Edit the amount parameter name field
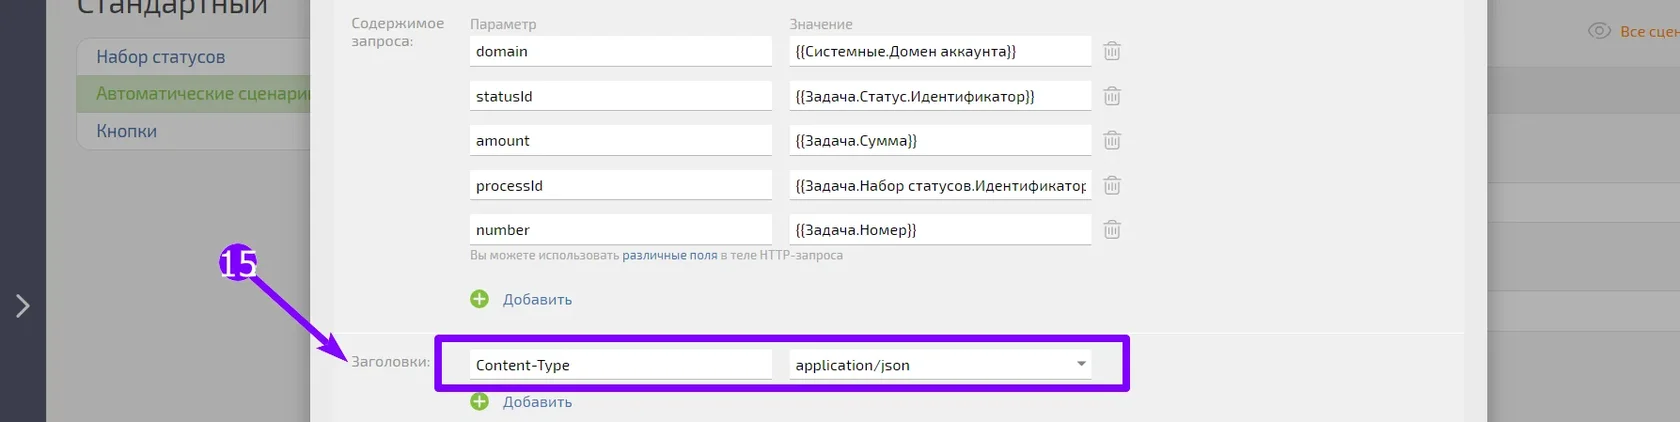1680x422 pixels. pyautogui.click(x=621, y=140)
